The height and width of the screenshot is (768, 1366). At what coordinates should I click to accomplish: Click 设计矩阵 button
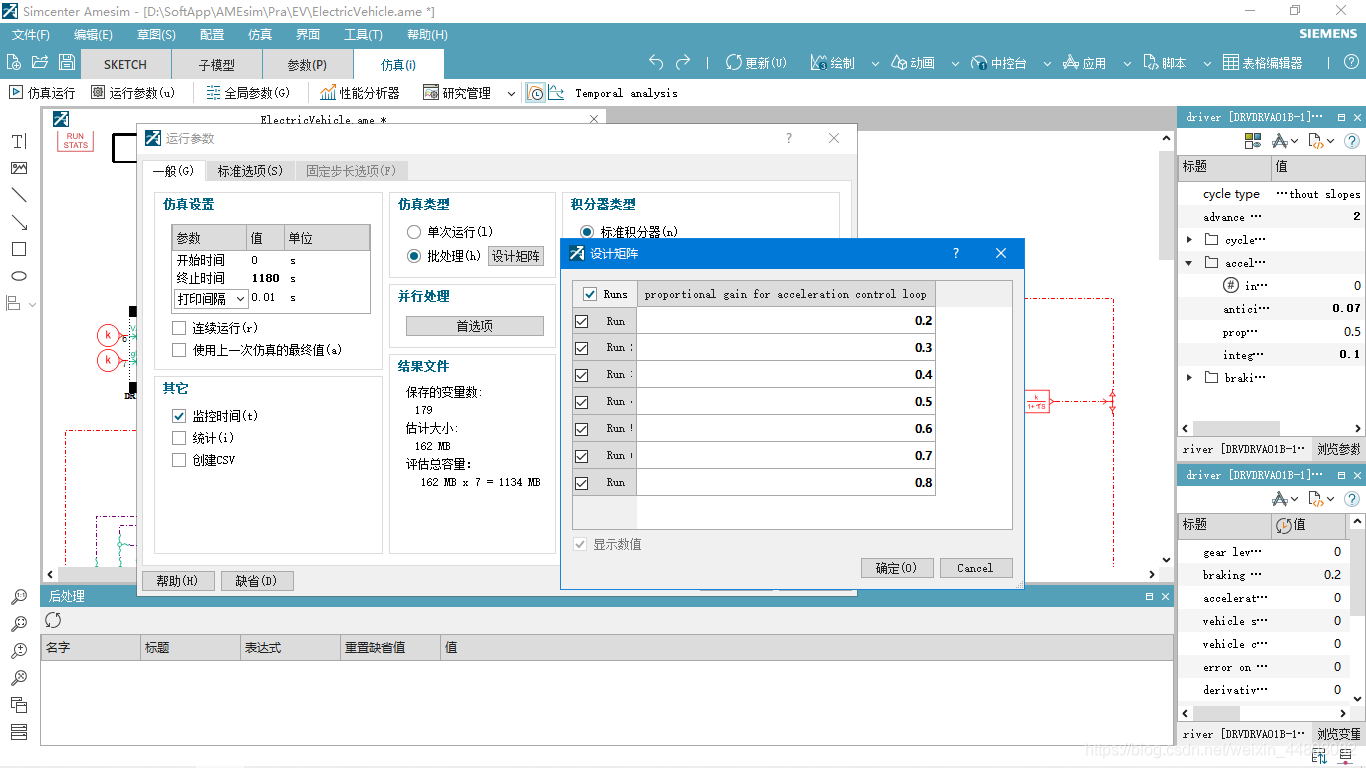tap(516, 257)
